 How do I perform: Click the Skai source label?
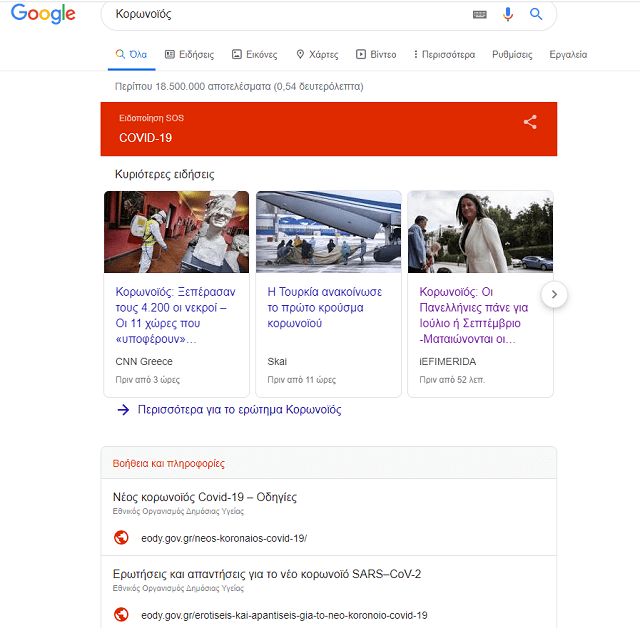pyautogui.click(x=277, y=362)
